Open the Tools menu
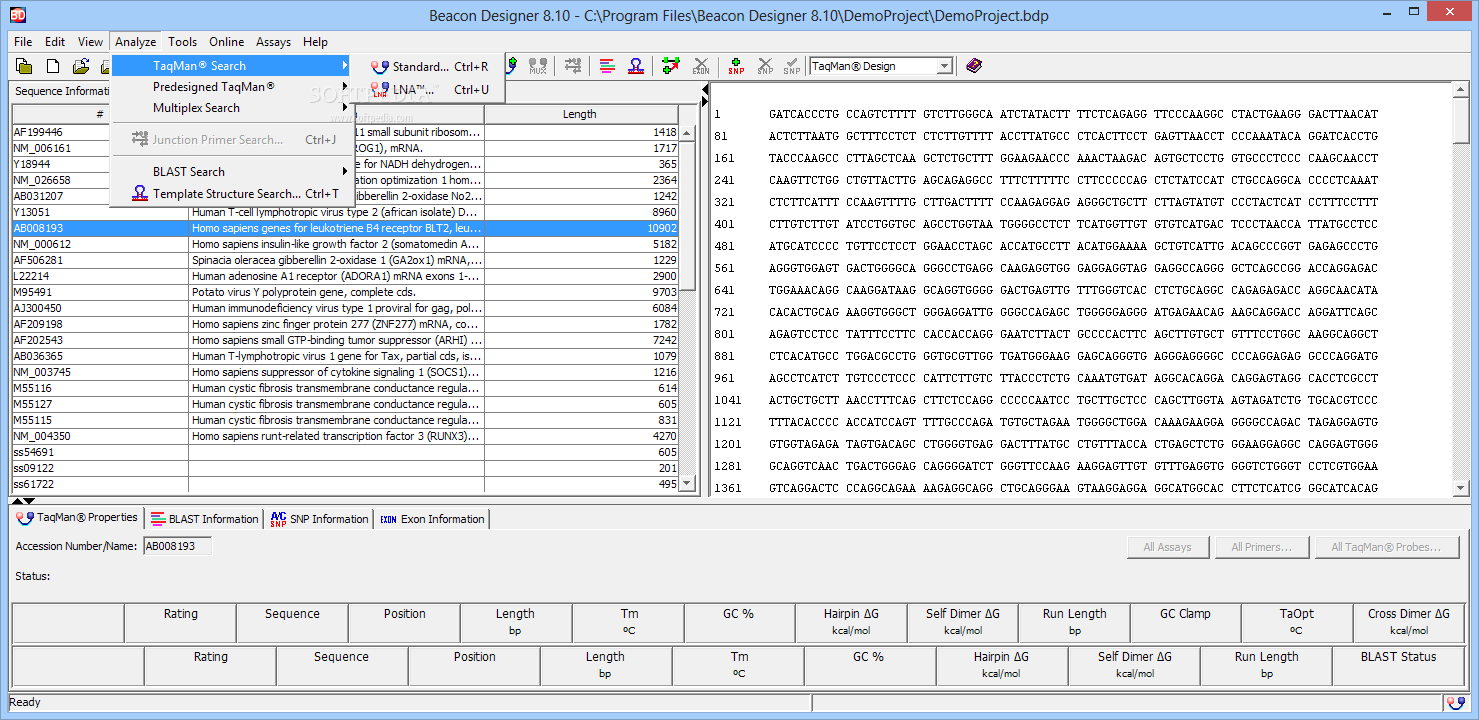1479x720 pixels. coord(183,42)
